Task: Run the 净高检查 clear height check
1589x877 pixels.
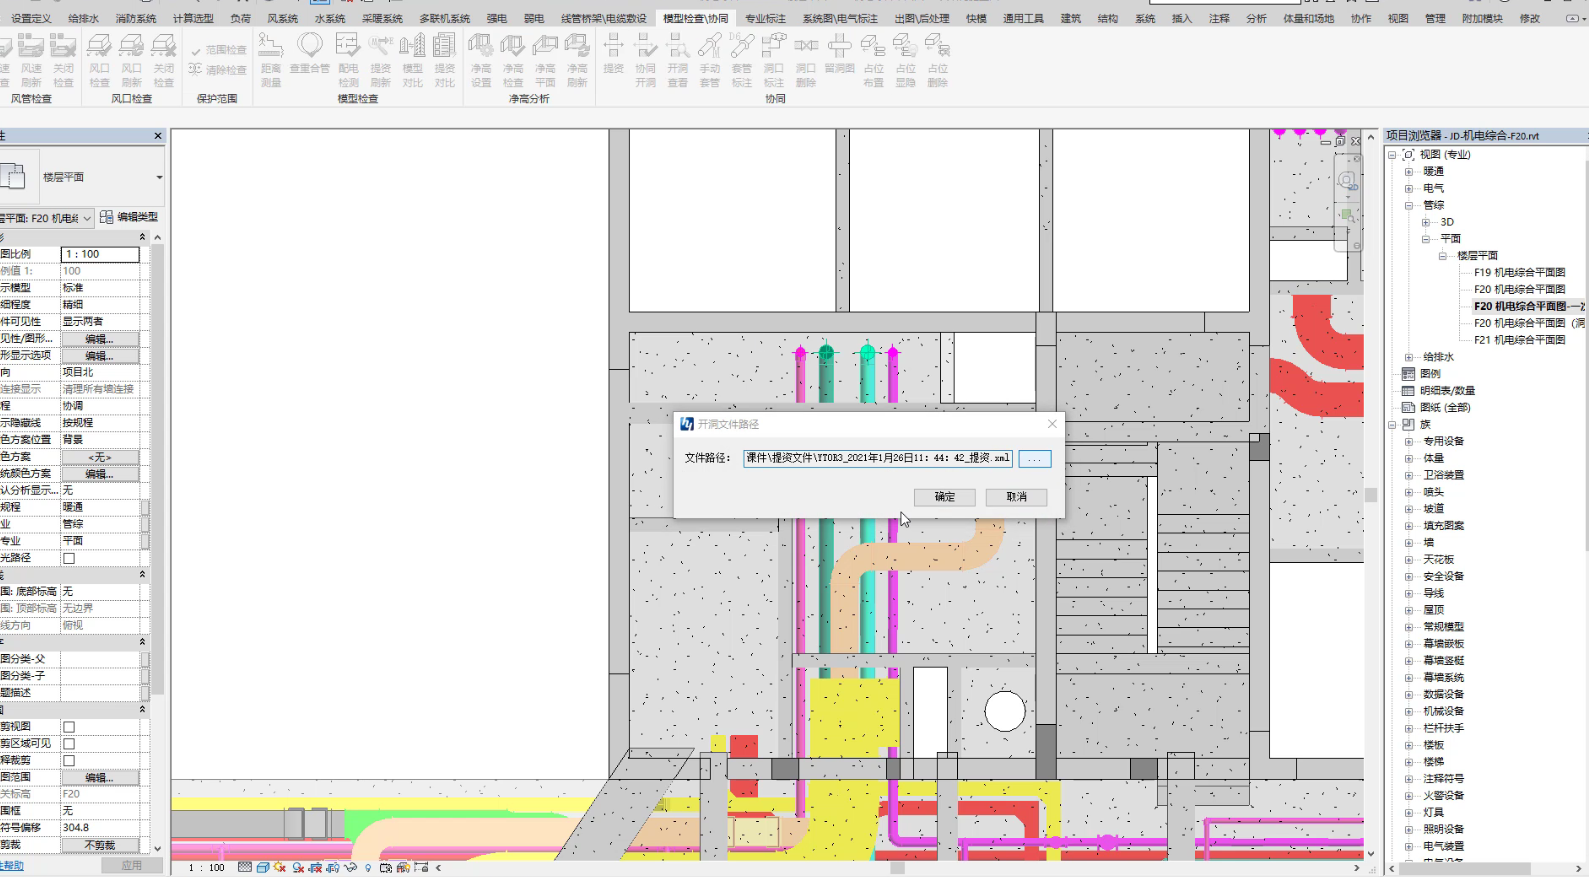Action: click(x=513, y=60)
